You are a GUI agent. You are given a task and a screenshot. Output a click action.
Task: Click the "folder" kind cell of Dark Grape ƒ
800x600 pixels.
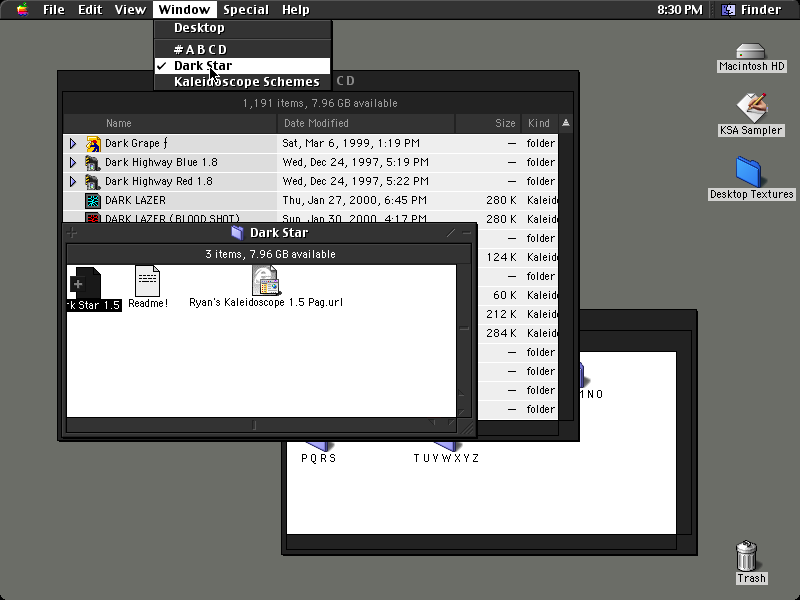(x=541, y=143)
